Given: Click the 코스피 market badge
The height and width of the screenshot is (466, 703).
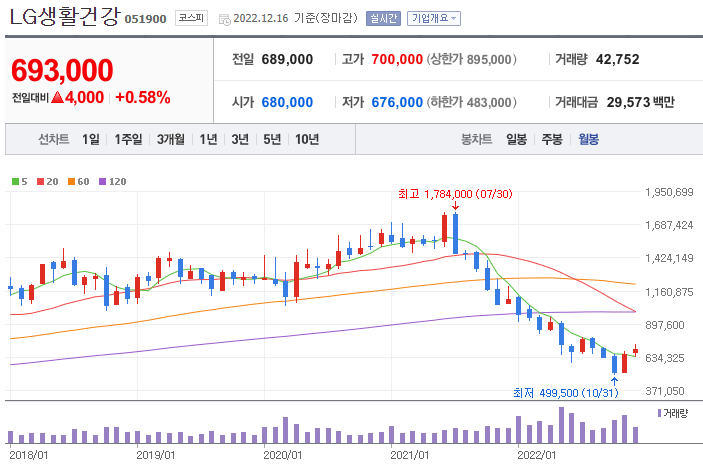Looking at the screenshot, I should pyautogui.click(x=191, y=18).
